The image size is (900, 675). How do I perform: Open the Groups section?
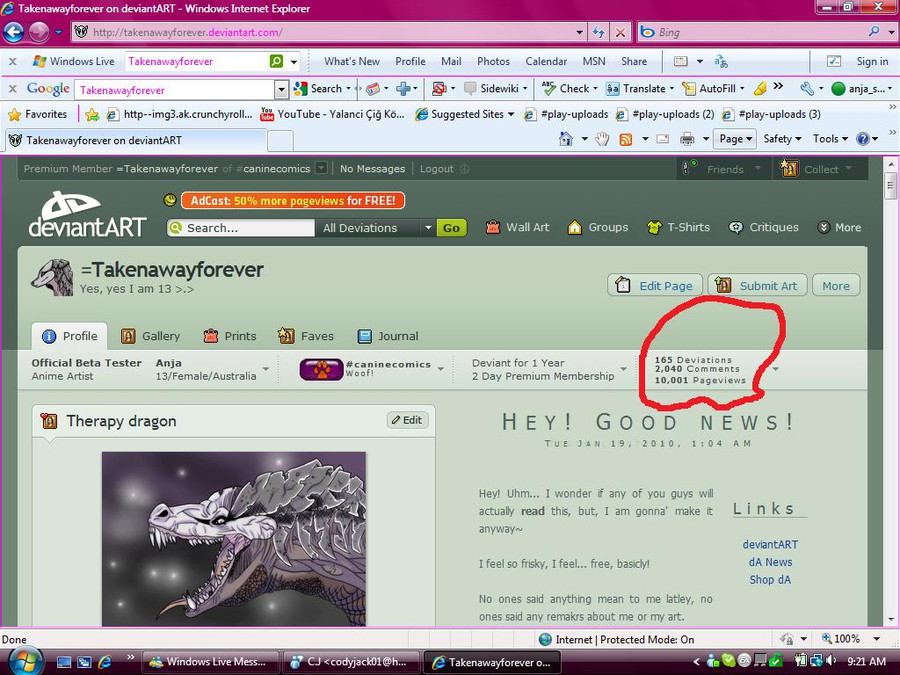(x=598, y=227)
